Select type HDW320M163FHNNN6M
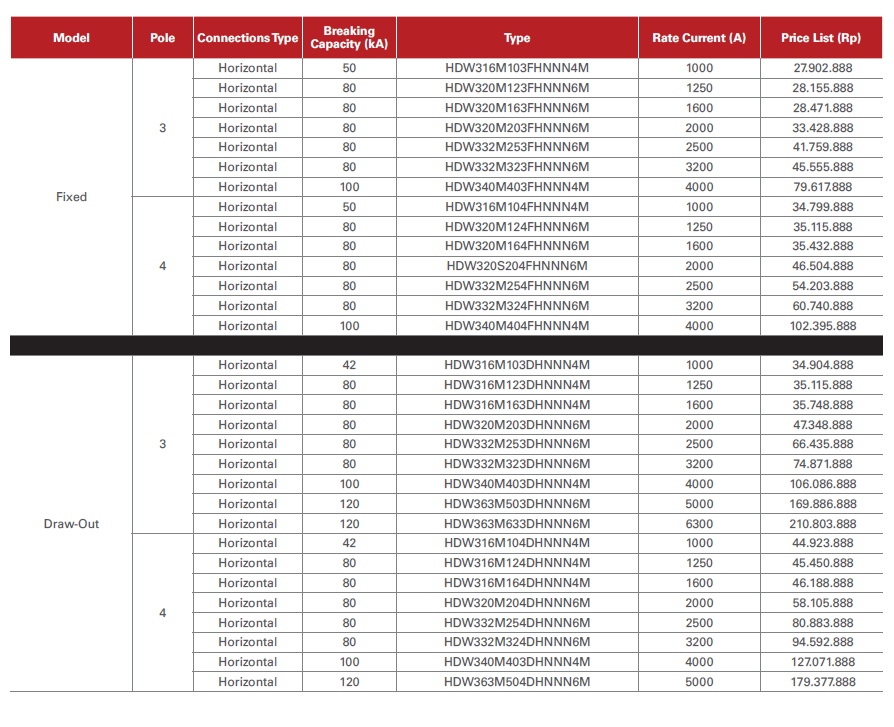 pyautogui.click(x=517, y=108)
